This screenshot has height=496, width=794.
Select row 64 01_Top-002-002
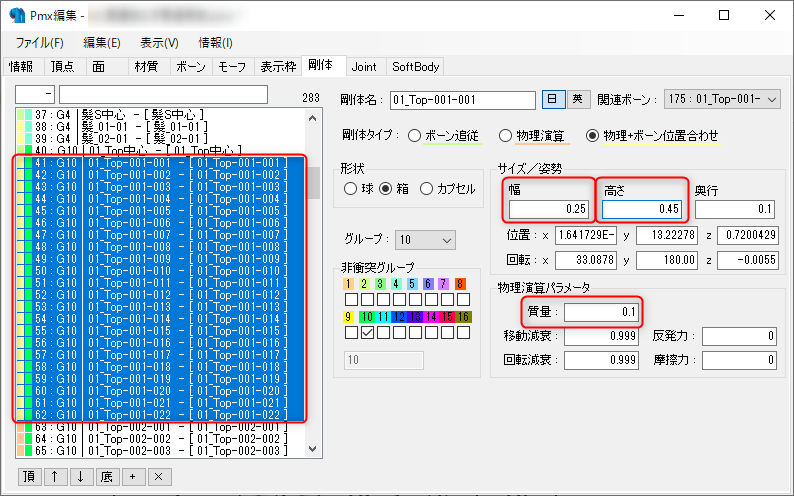pos(160,439)
